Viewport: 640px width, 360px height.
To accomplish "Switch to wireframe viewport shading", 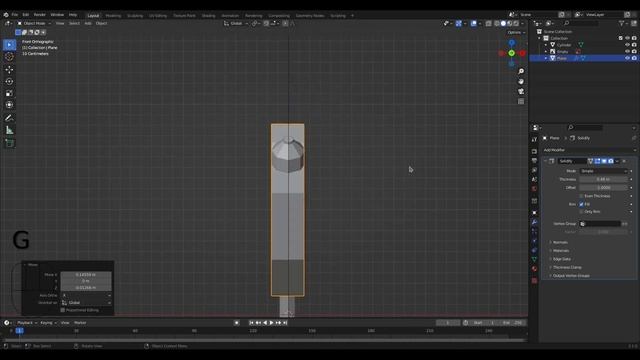I will tap(497, 24).
